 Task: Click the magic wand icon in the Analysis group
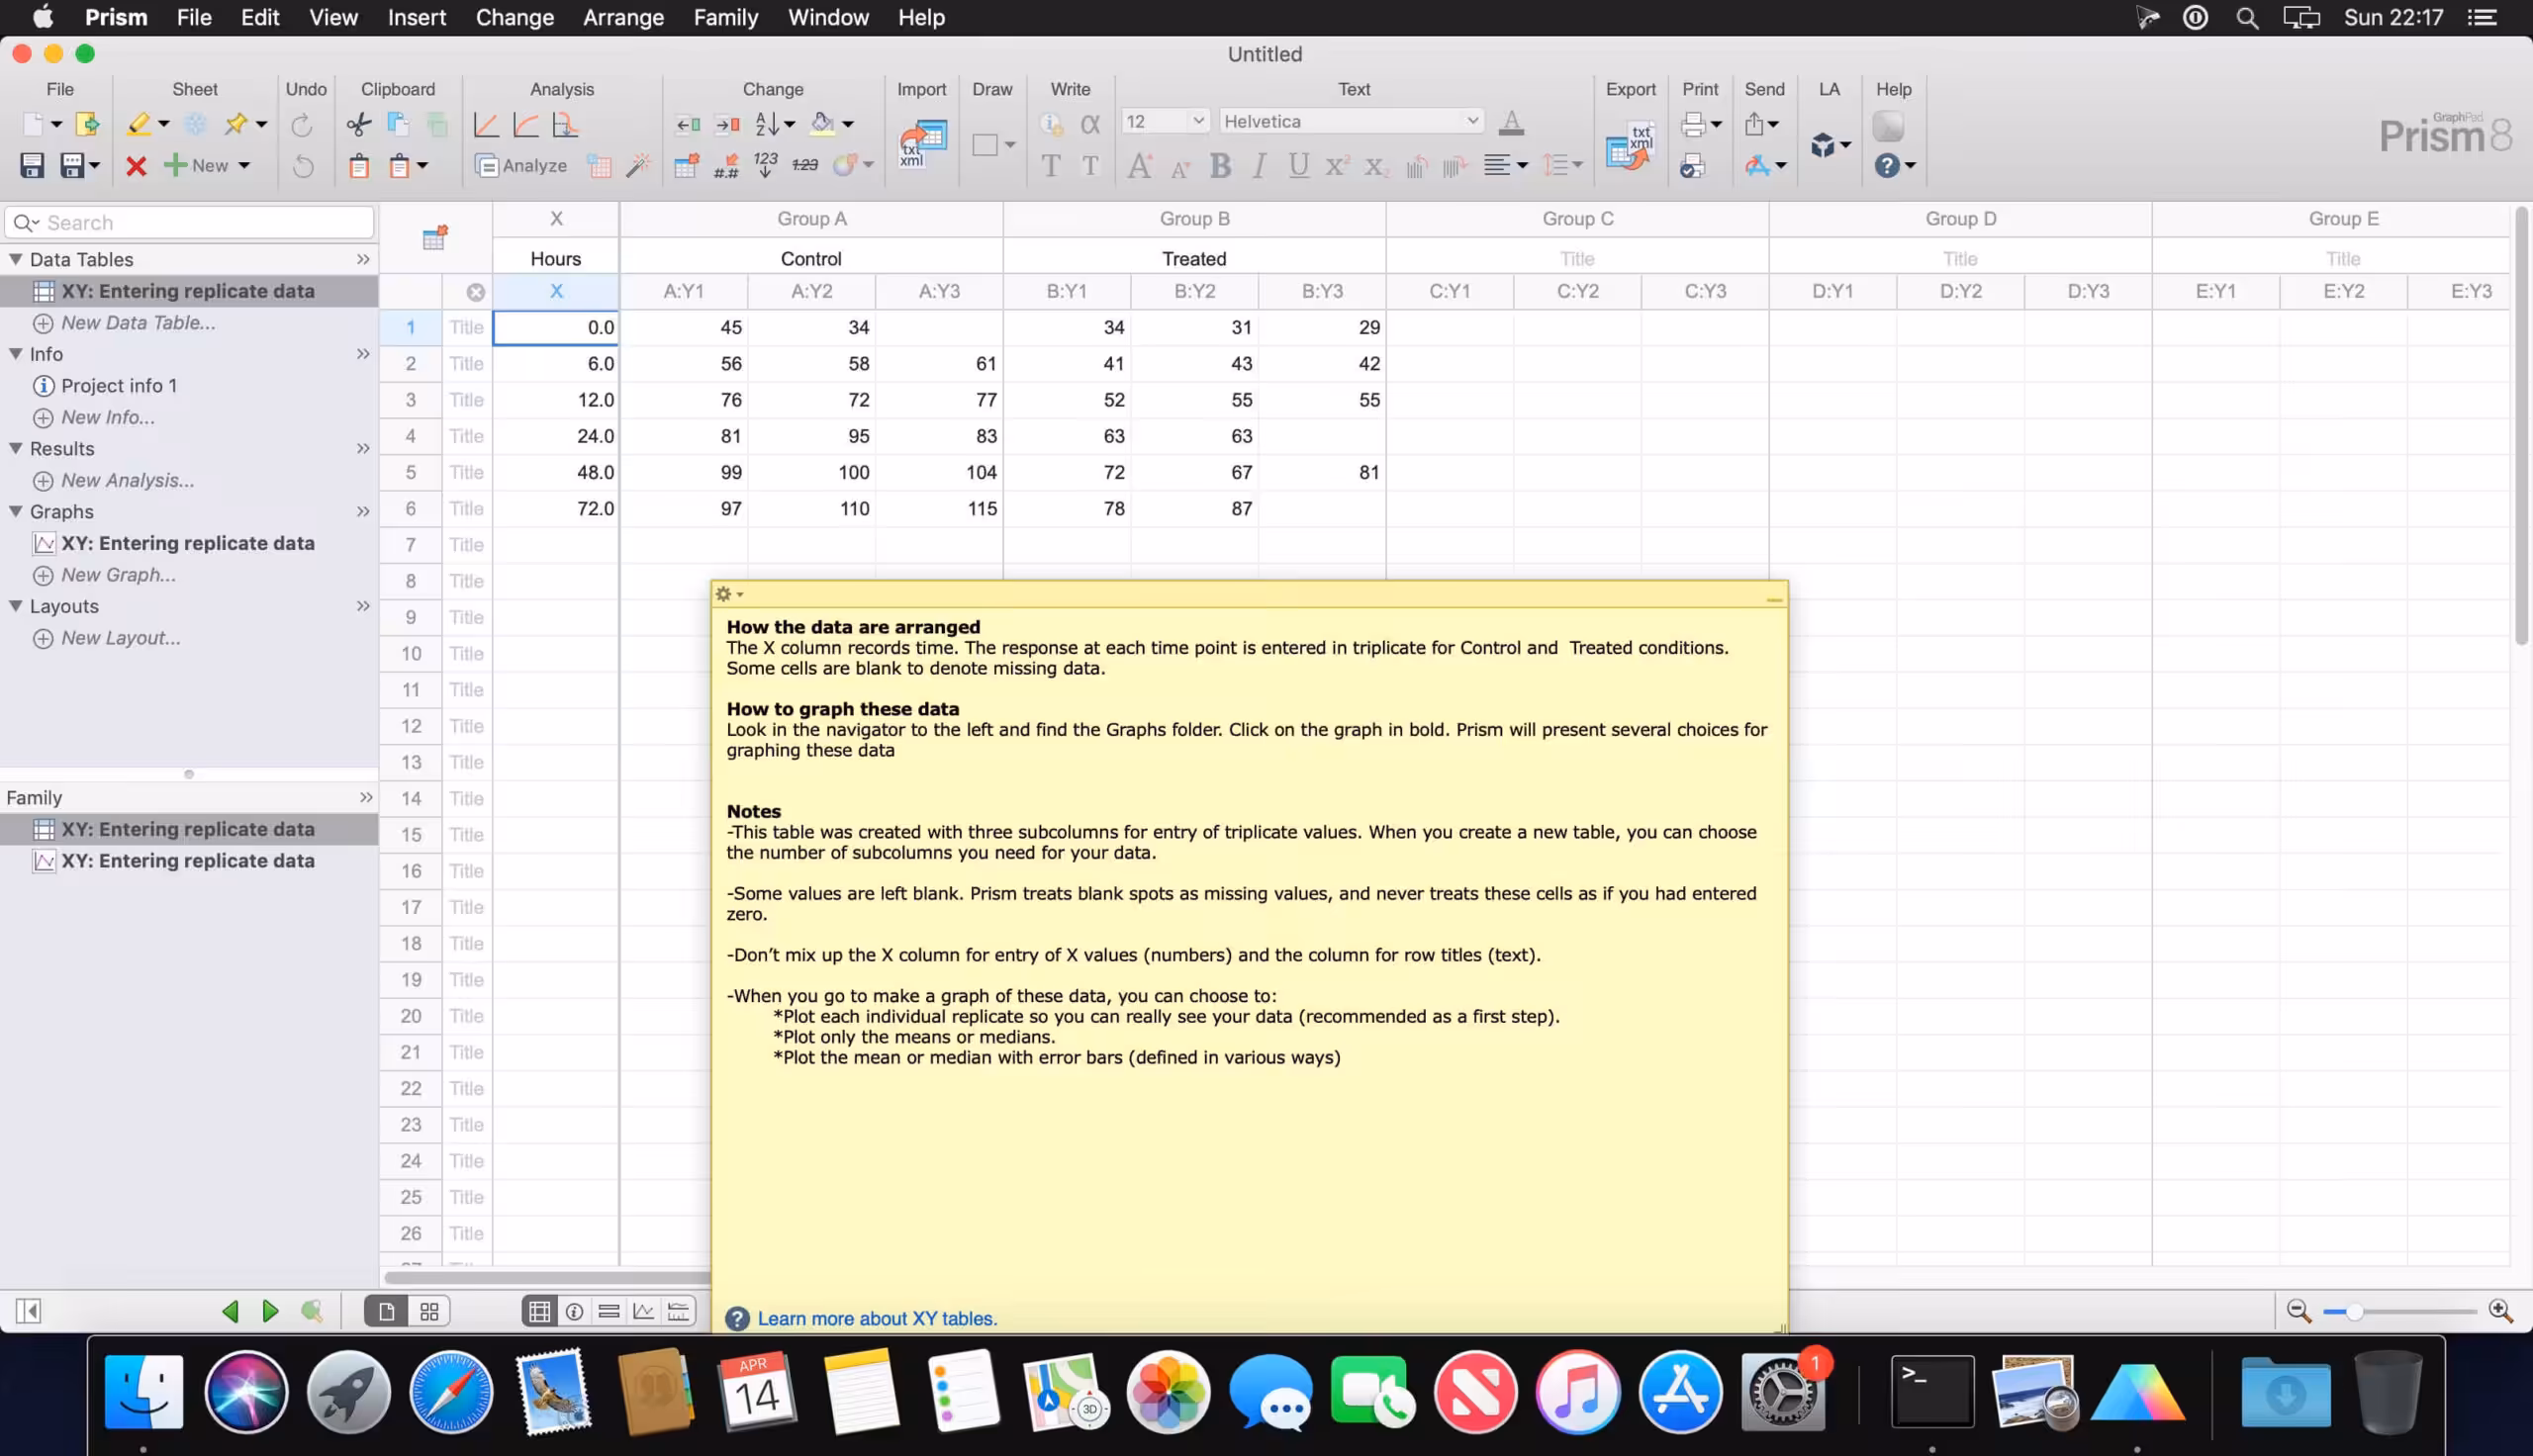click(x=638, y=166)
